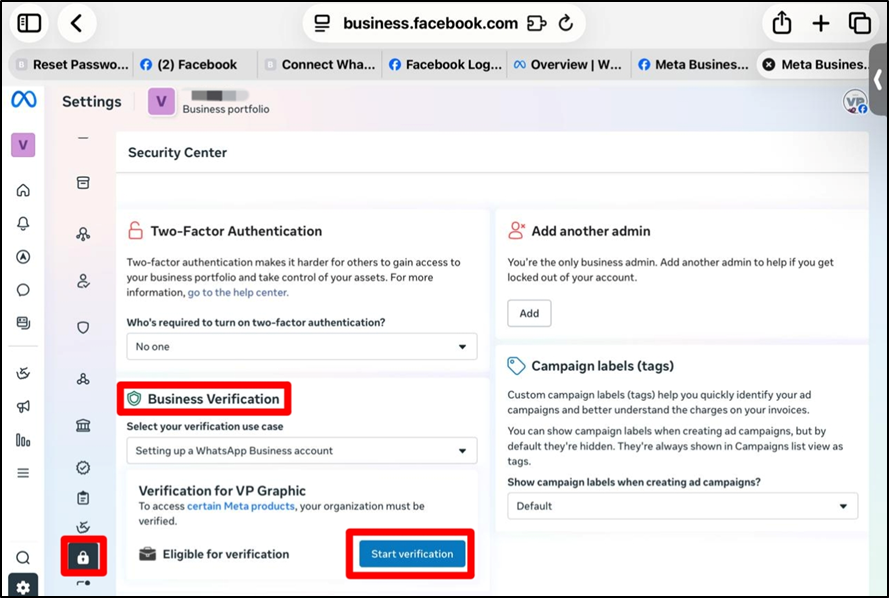Click the bar chart insights icon
This screenshot has width=889, height=598.
point(23,440)
